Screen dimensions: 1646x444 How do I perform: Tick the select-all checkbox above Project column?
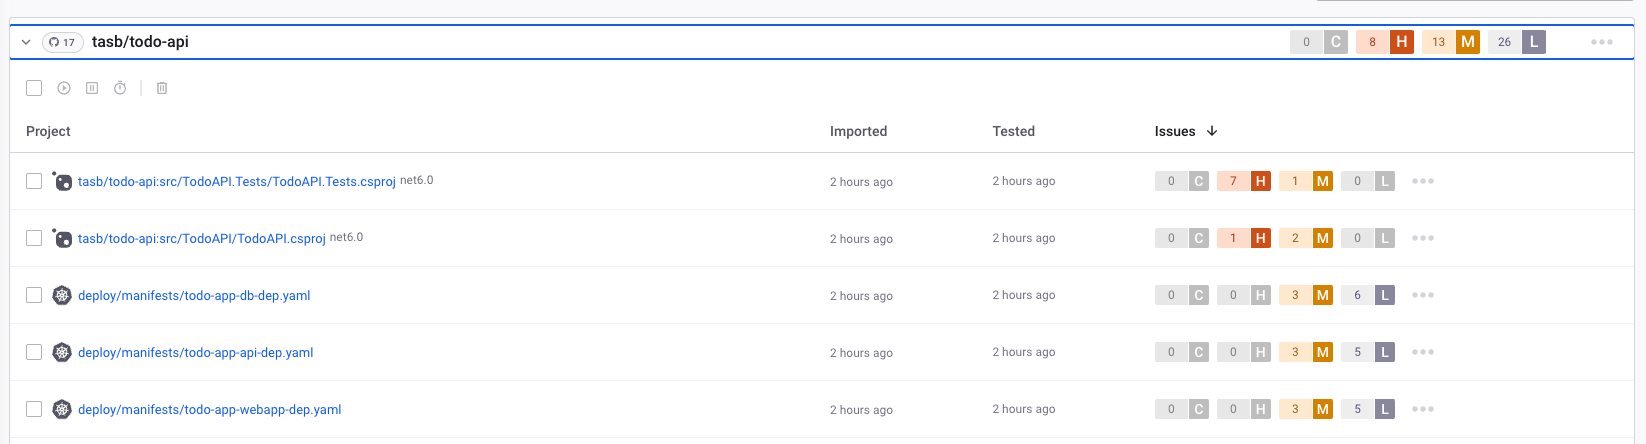coord(34,88)
